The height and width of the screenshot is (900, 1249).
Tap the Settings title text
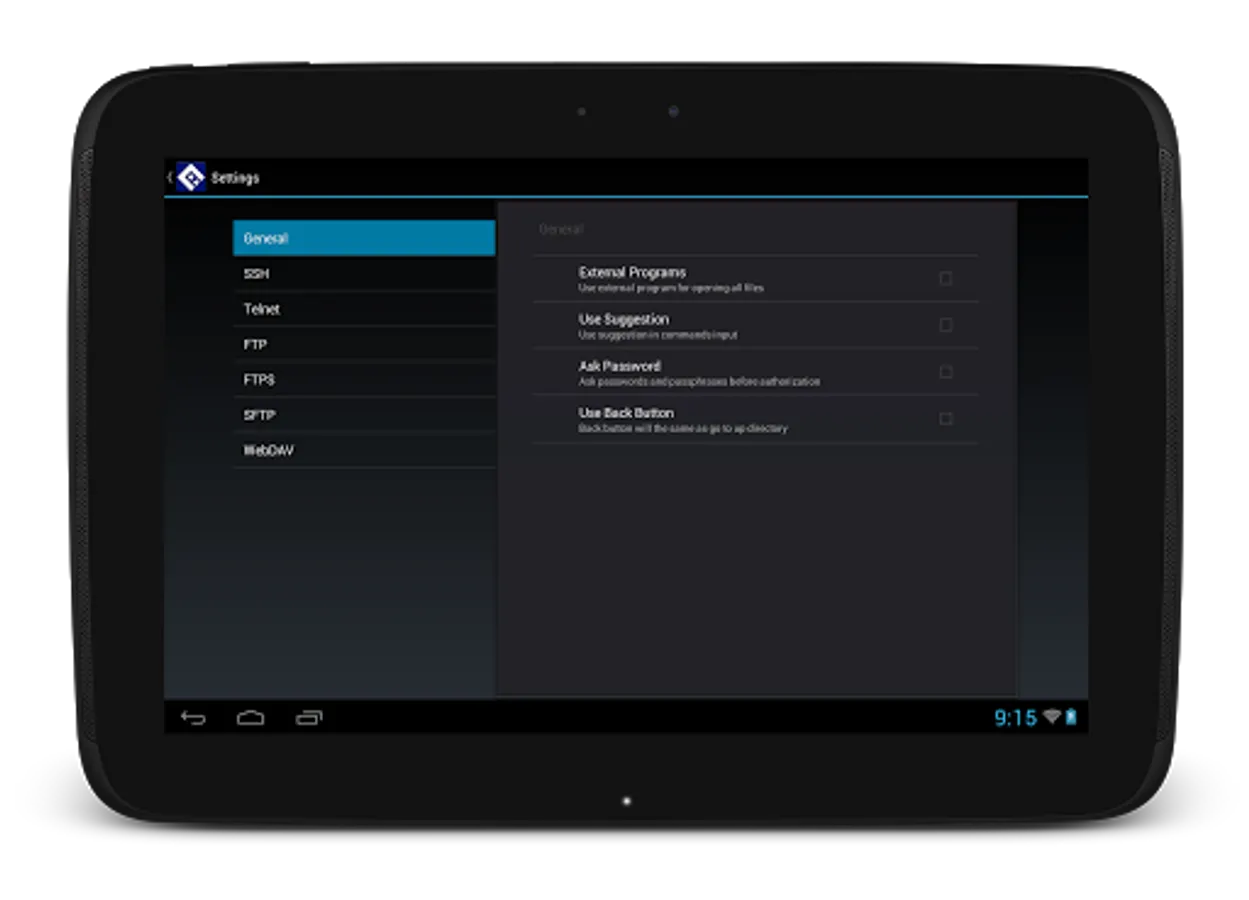[235, 178]
